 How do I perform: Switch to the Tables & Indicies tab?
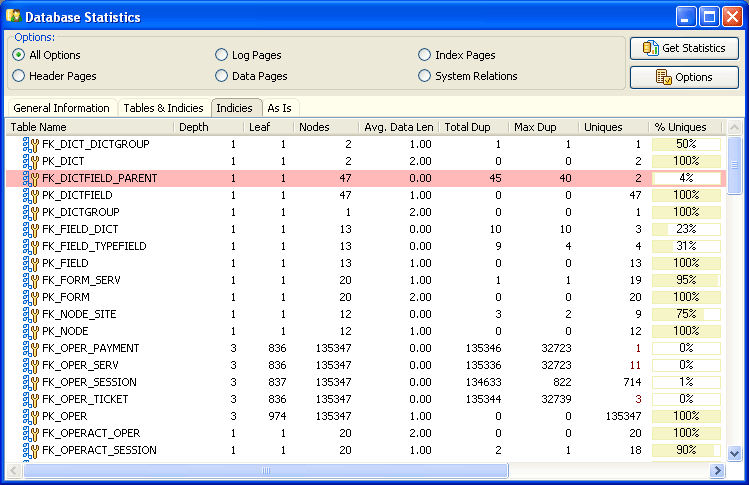164,108
